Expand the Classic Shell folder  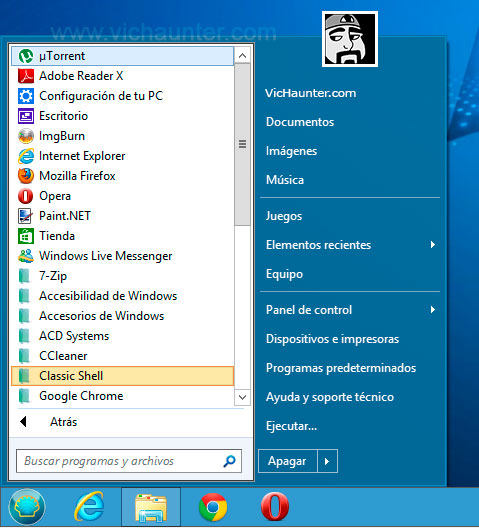click(x=122, y=376)
